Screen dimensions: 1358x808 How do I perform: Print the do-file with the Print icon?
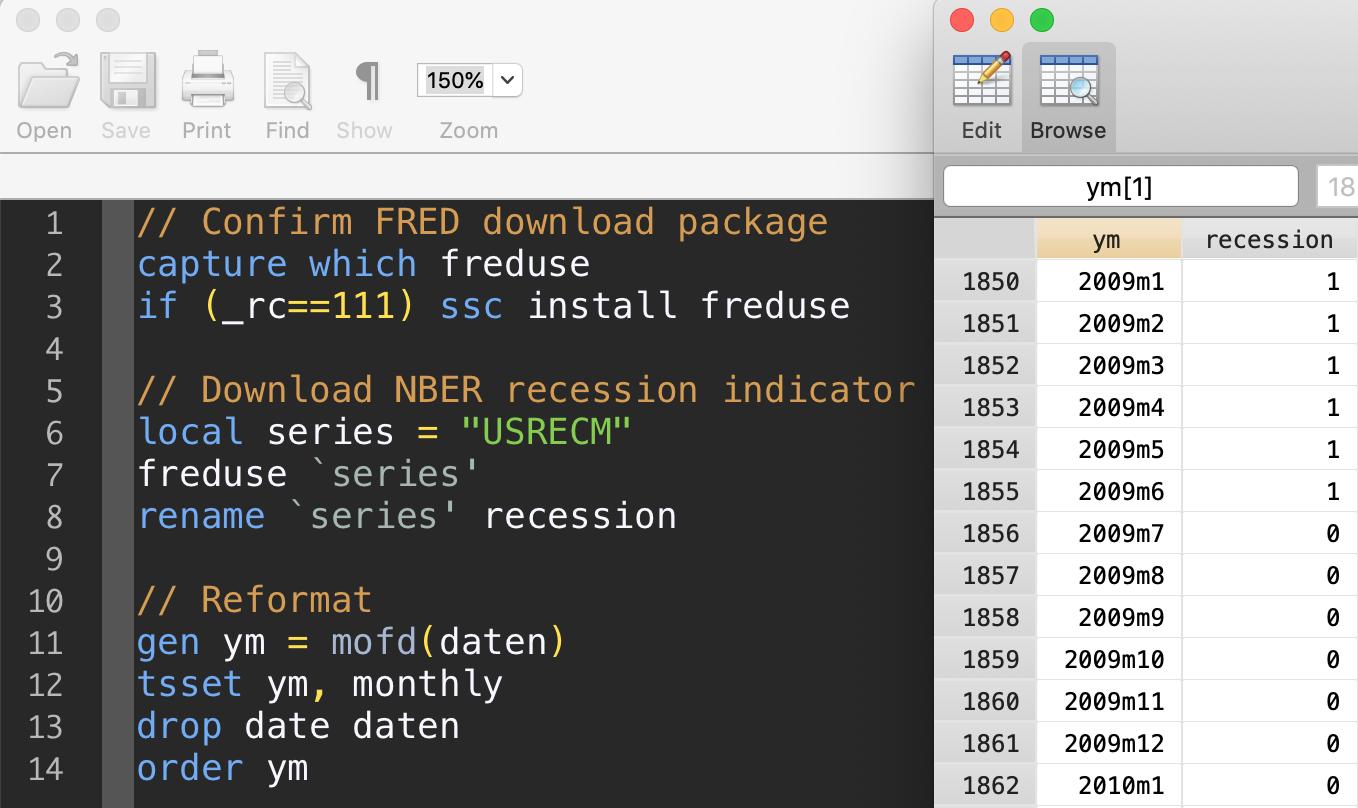point(207,81)
